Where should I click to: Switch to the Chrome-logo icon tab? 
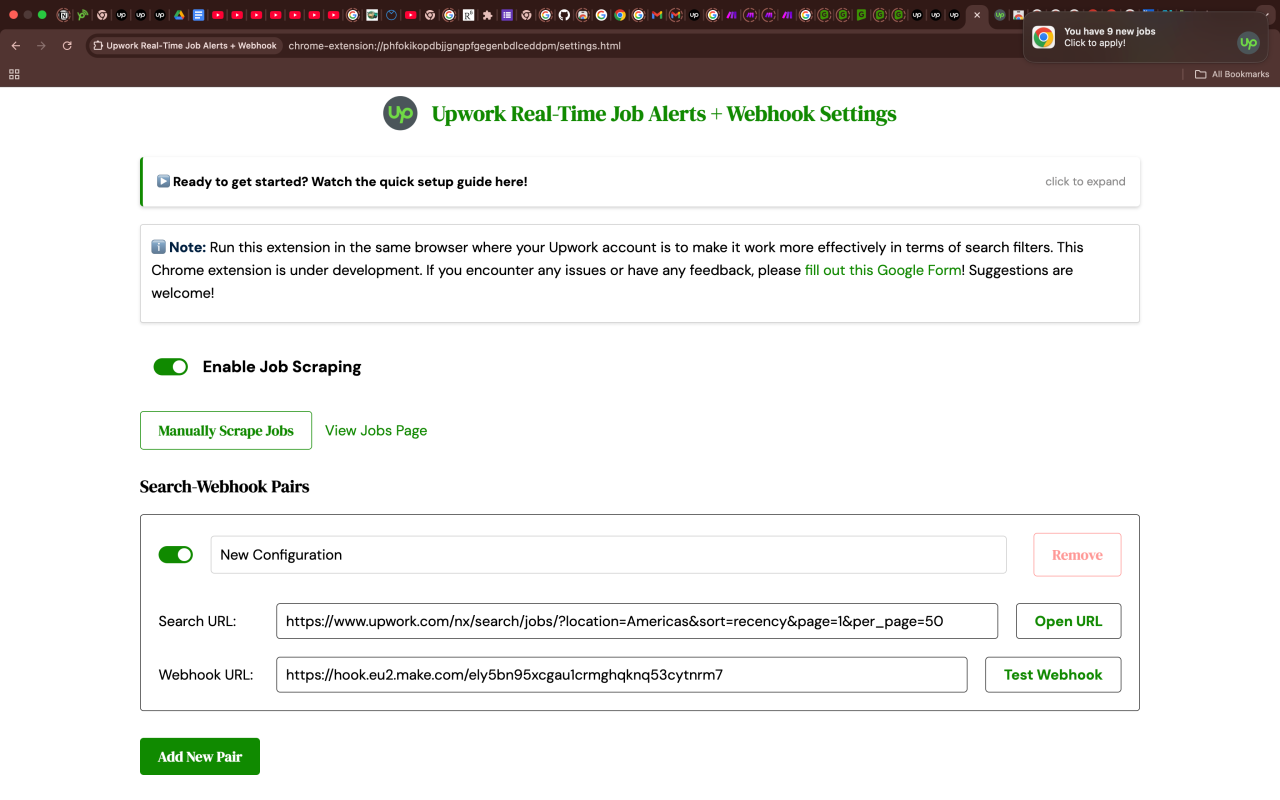(620, 15)
